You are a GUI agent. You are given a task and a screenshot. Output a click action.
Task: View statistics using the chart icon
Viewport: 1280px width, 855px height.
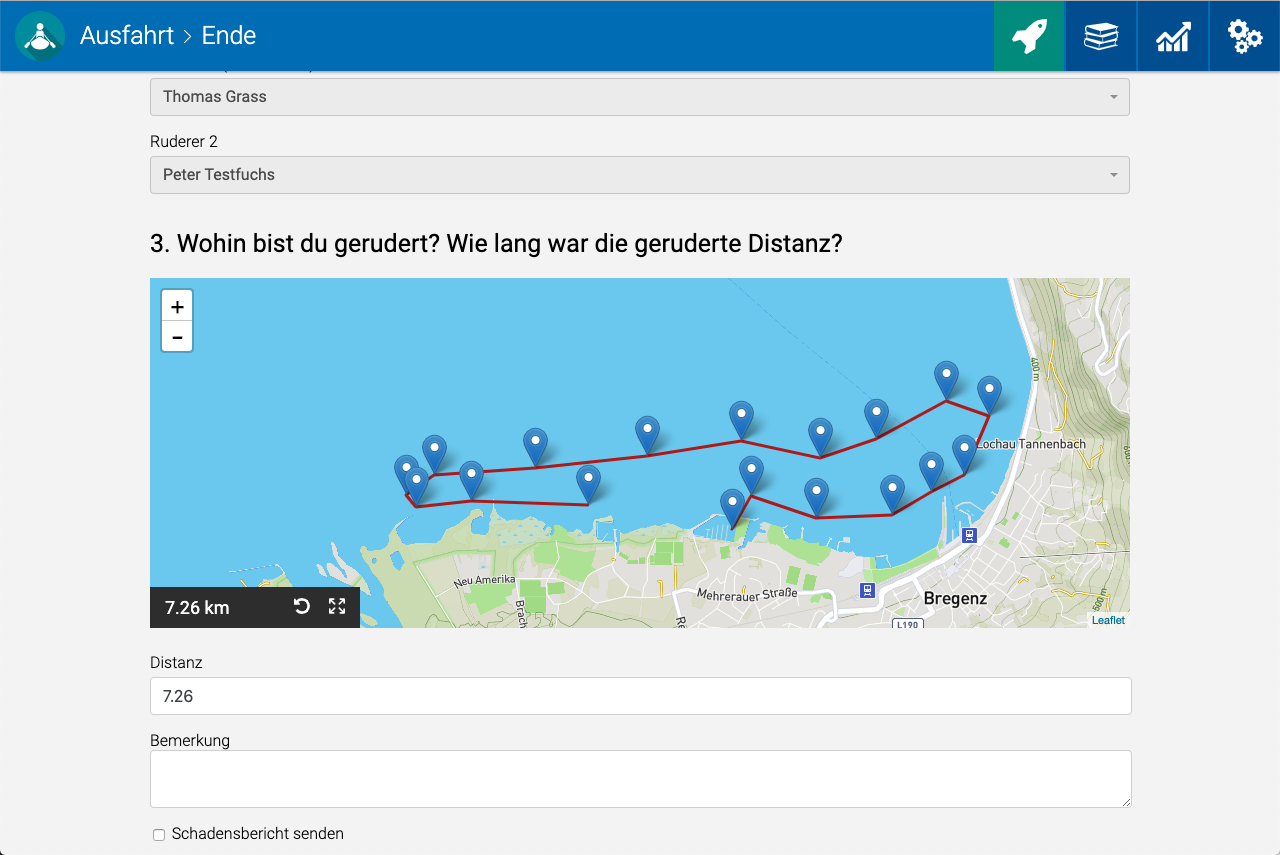pos(1173,35)
